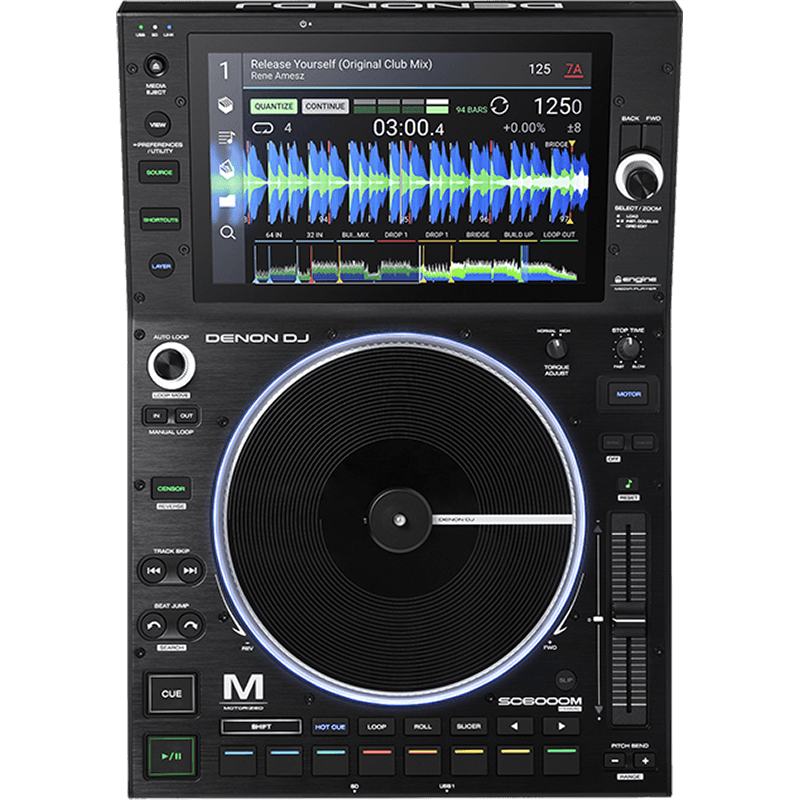Viewport: 800px width, 800px height.
Task: Tap the deck number 1 on screen
Action: pos(224,70)
